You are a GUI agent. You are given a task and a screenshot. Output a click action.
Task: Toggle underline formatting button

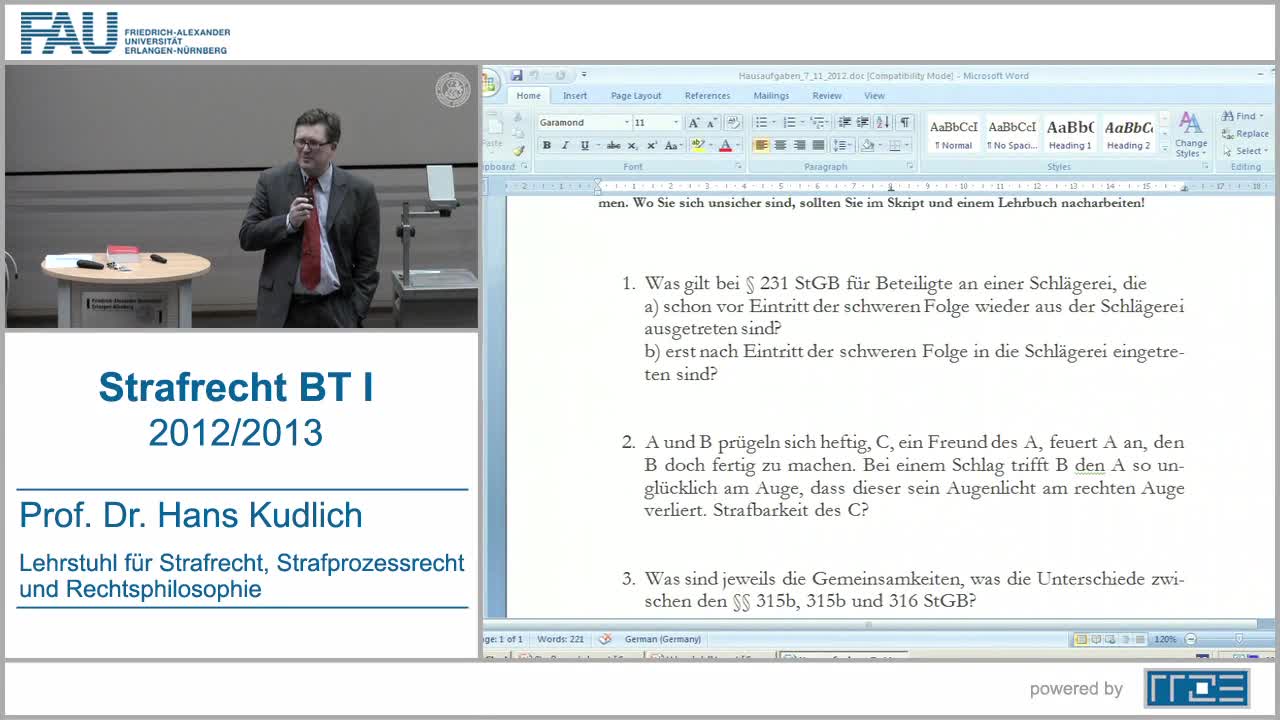(x=585, y=146)
